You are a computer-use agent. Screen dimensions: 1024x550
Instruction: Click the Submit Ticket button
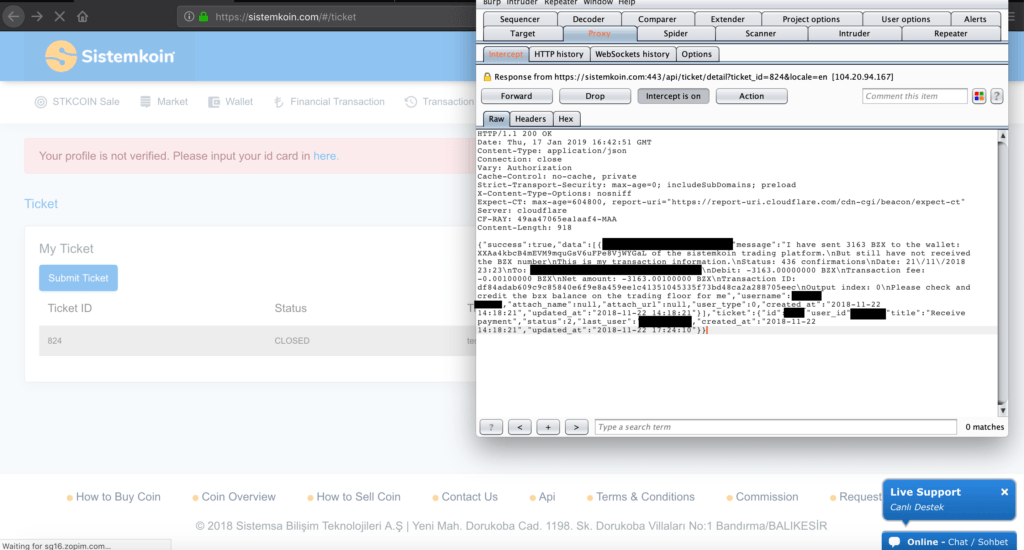click(79, 278)
